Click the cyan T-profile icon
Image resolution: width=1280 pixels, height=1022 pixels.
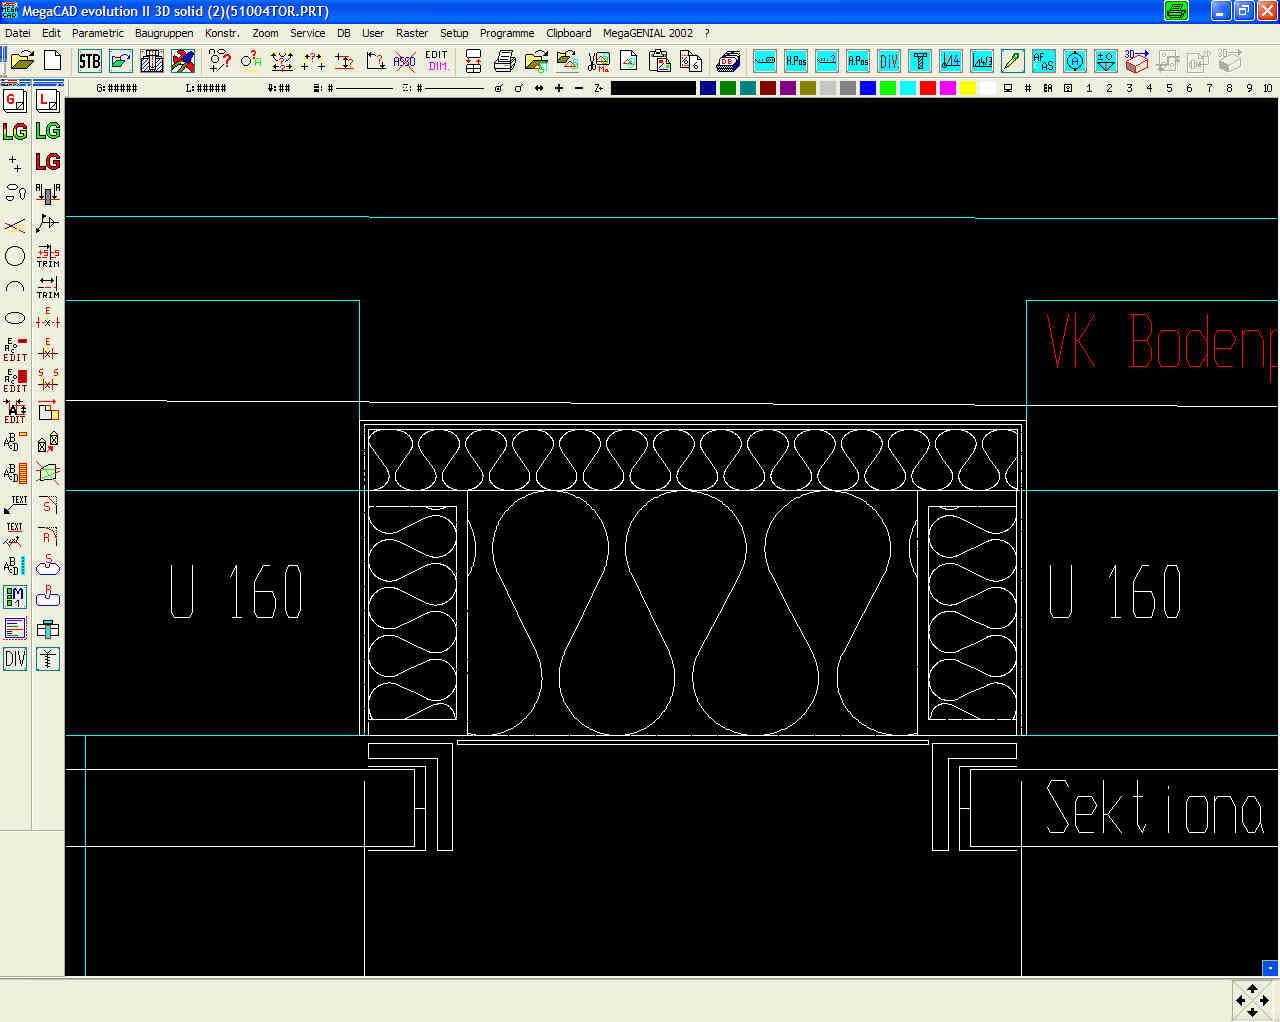[920, 61]
